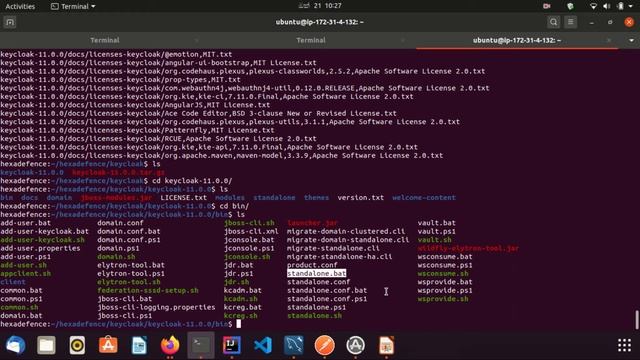Image resolution: width=640 pixels, height=360 pixels.
Task: Open LibreOffice Impress from the dock
Action: pyautogui.click(x=387, y=345)
